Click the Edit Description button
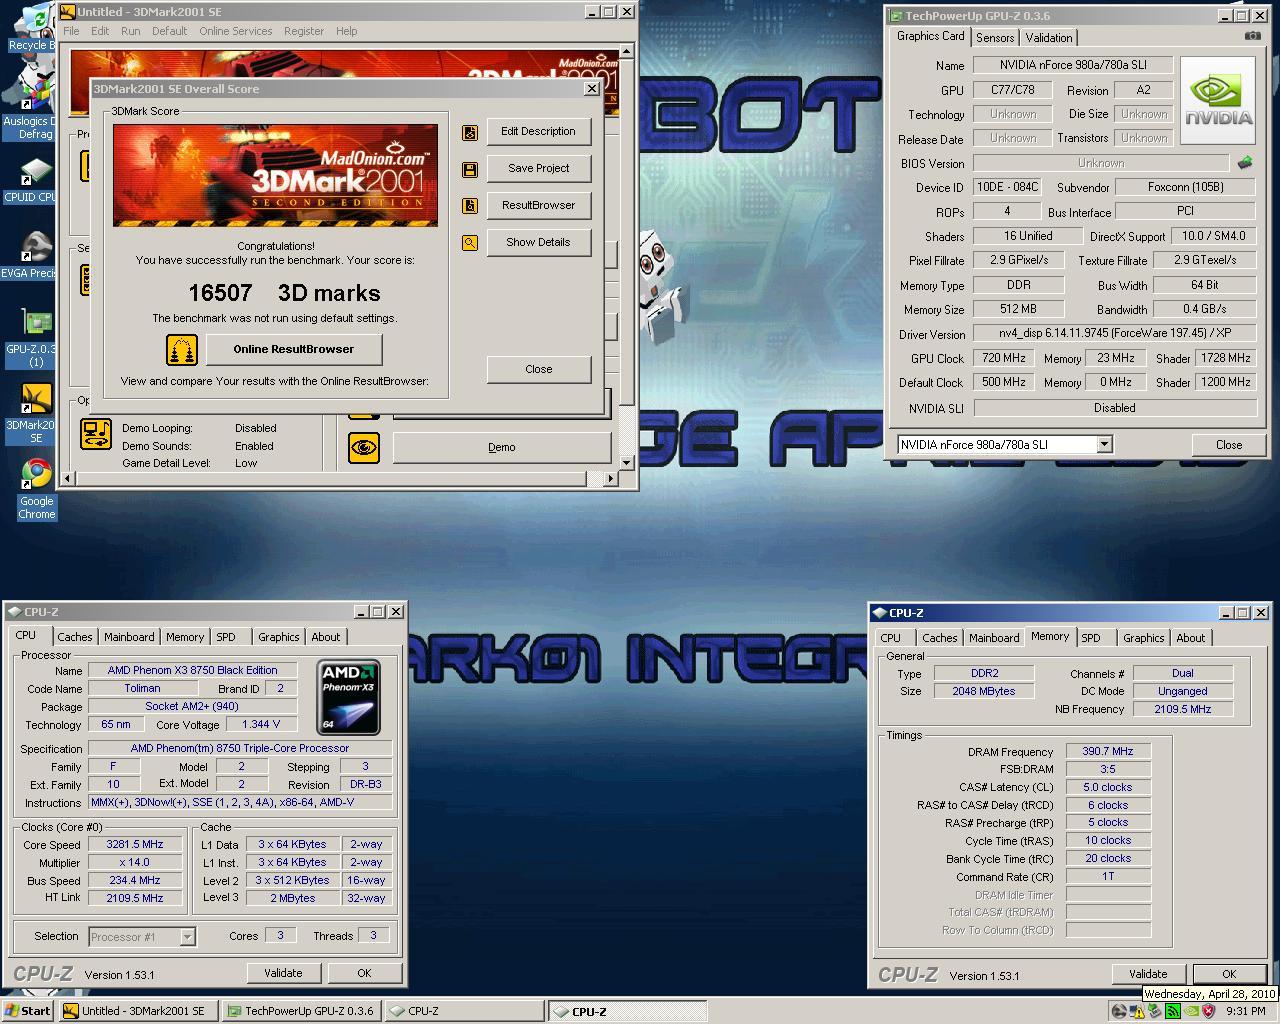This screenshot has height=1024, width=1280. [x=538, y=132]
